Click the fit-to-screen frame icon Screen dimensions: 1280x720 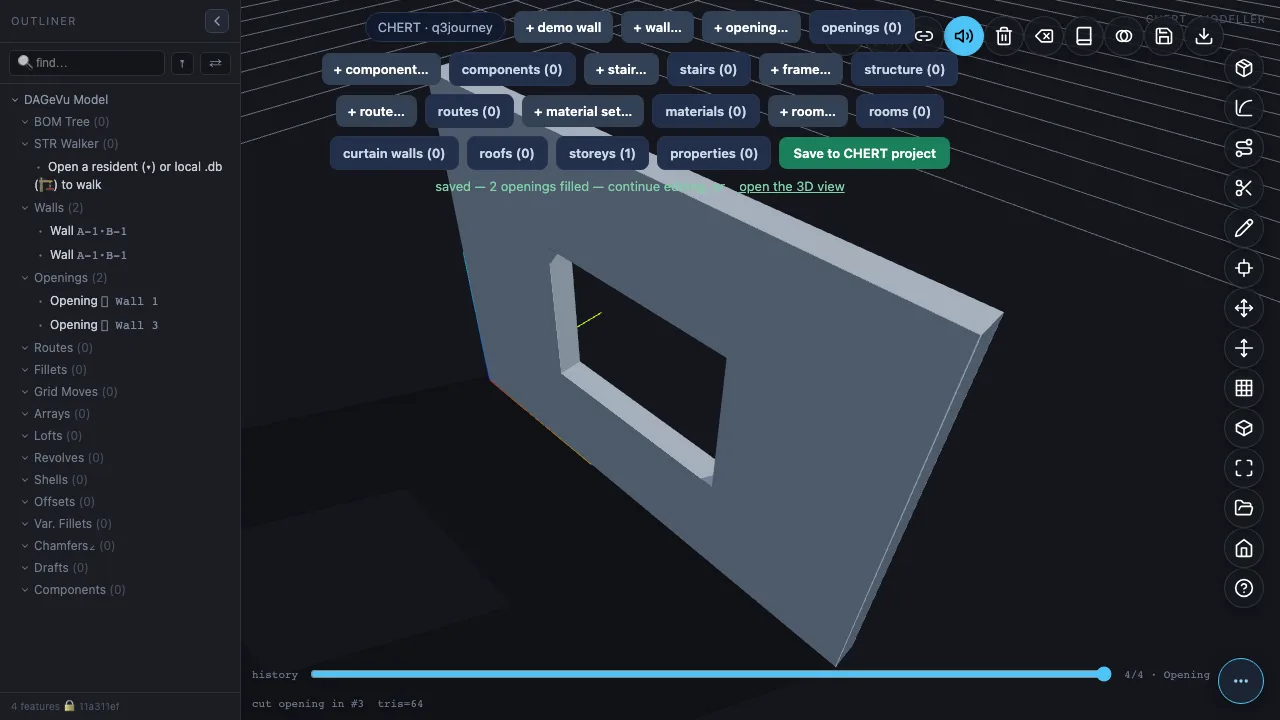(x=1244, y=468)
